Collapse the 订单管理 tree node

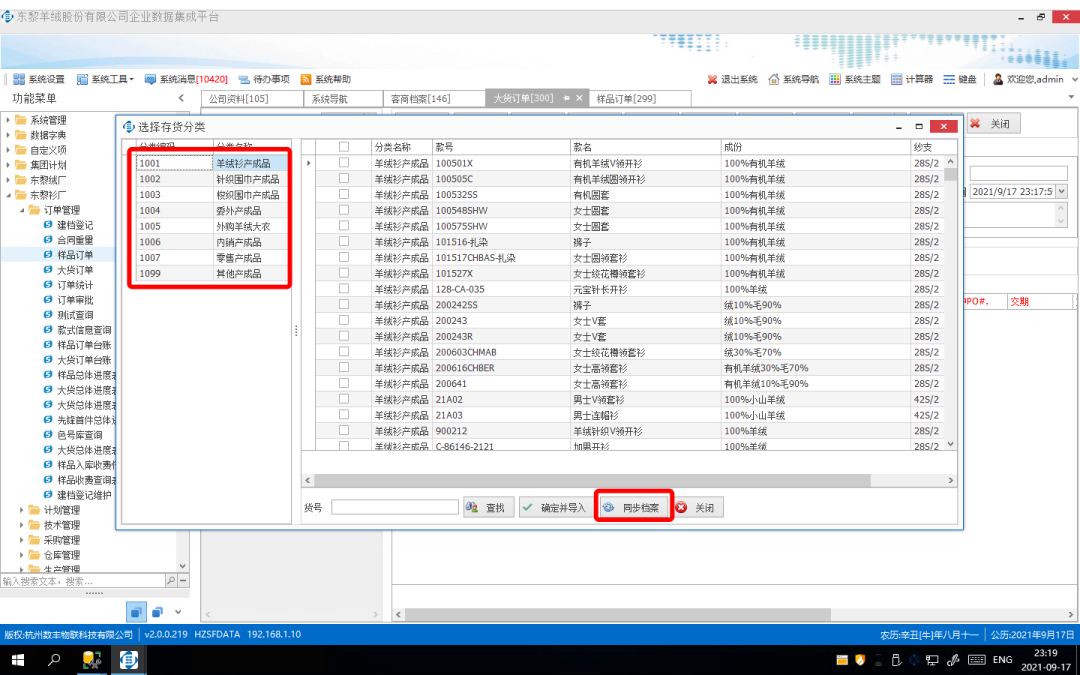[x=22, y=210]
